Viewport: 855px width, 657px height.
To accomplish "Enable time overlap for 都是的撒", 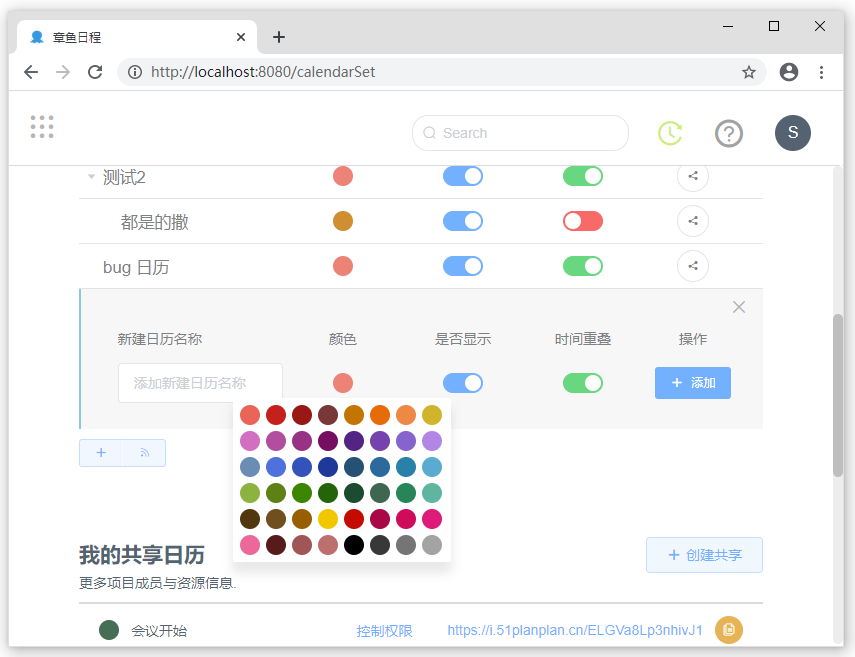I will coord(582,221).
